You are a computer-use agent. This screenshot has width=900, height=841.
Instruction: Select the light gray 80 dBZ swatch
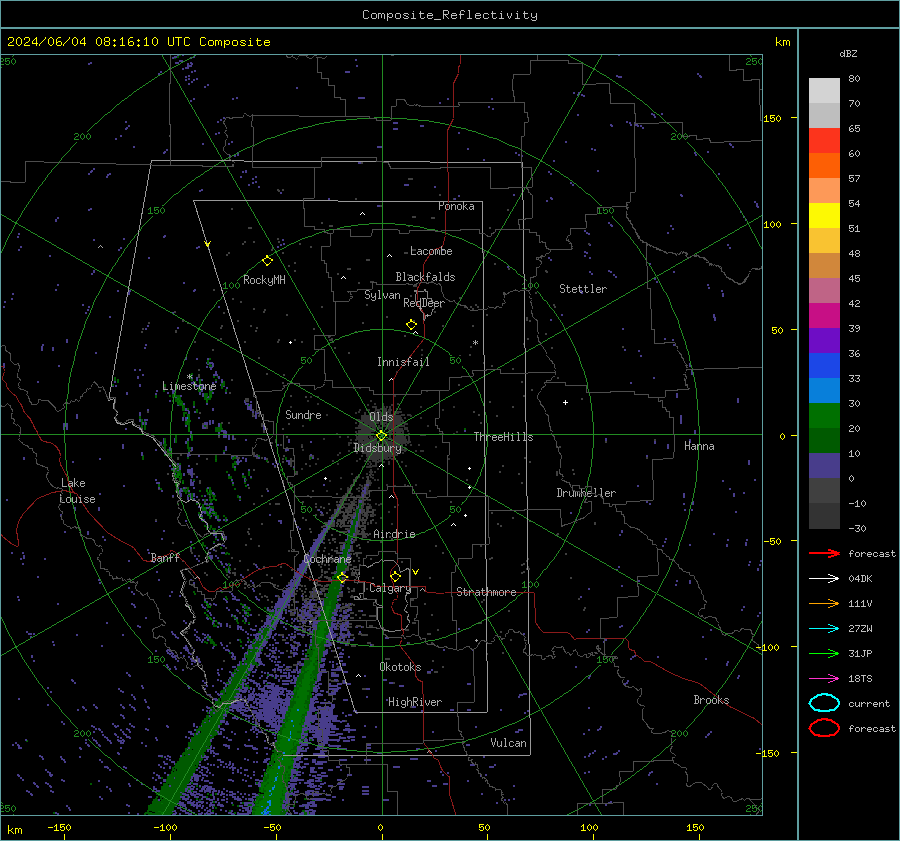click(x=824, y=91)
